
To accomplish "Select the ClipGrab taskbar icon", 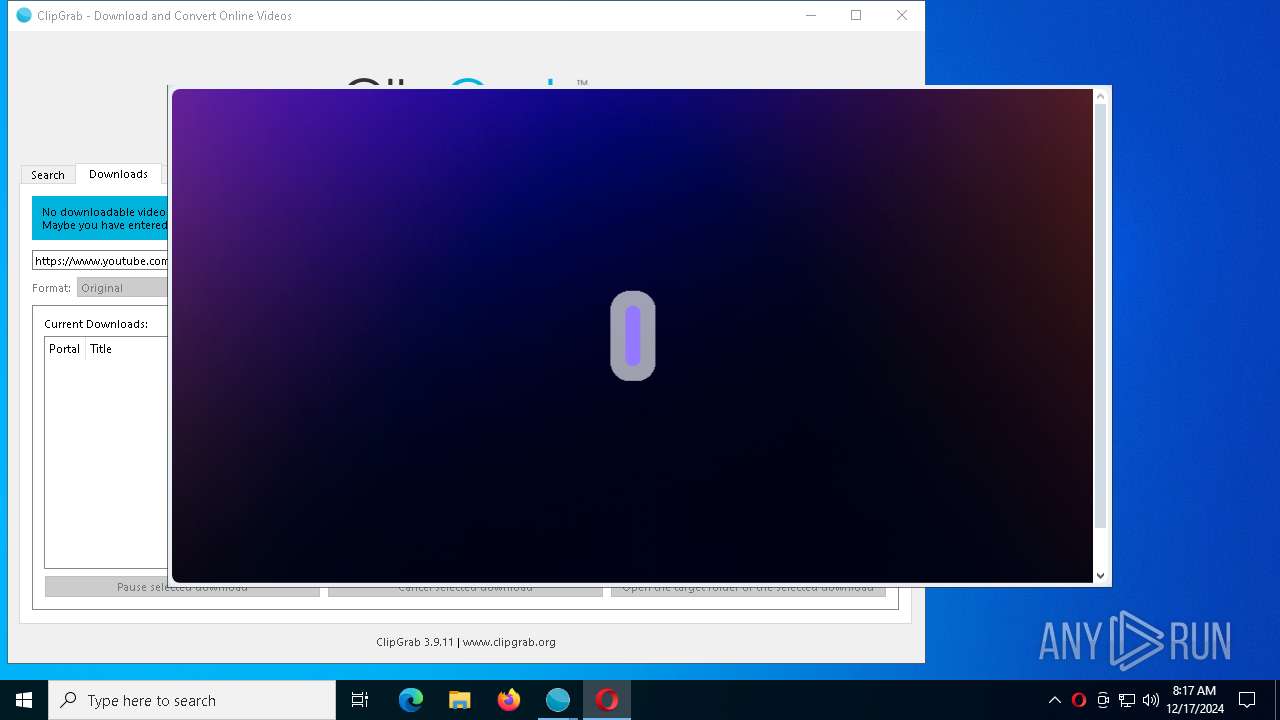I will (558, 700).
